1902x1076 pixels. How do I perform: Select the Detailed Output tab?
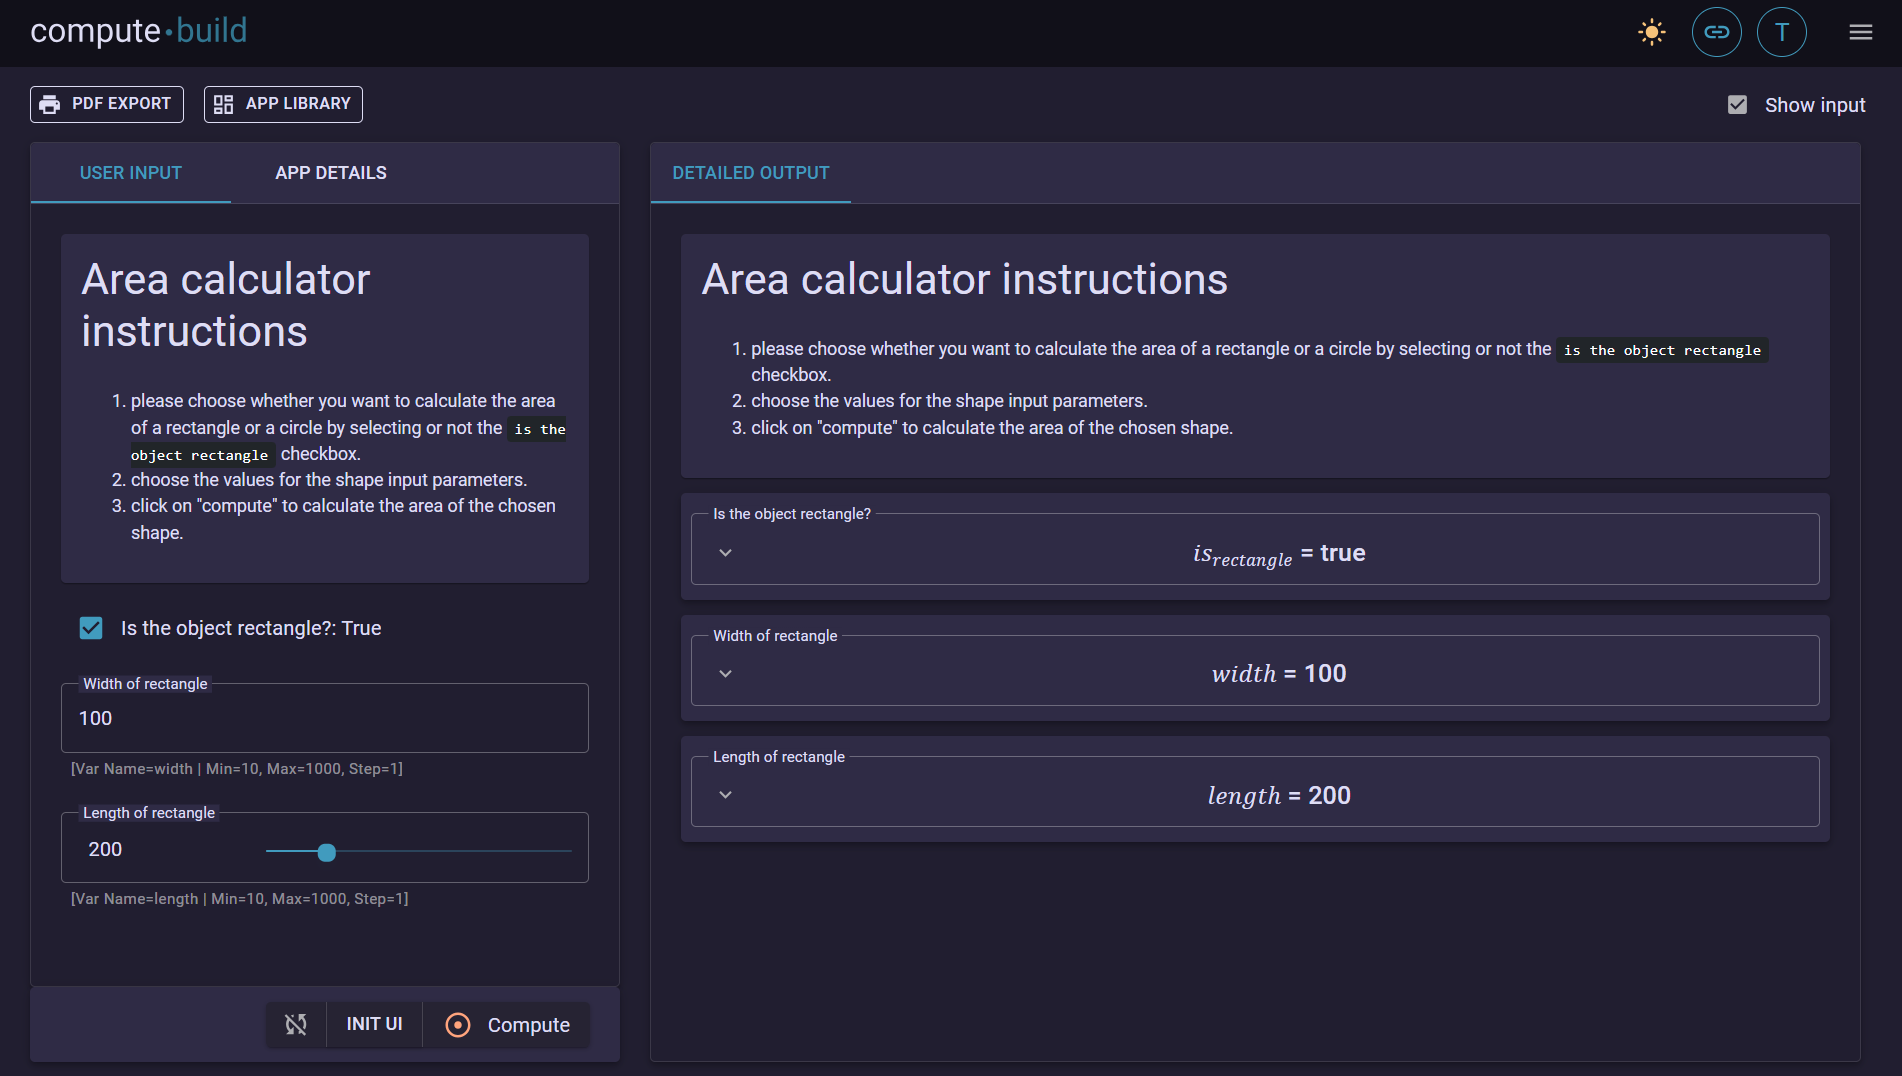[x=751, y=173]
